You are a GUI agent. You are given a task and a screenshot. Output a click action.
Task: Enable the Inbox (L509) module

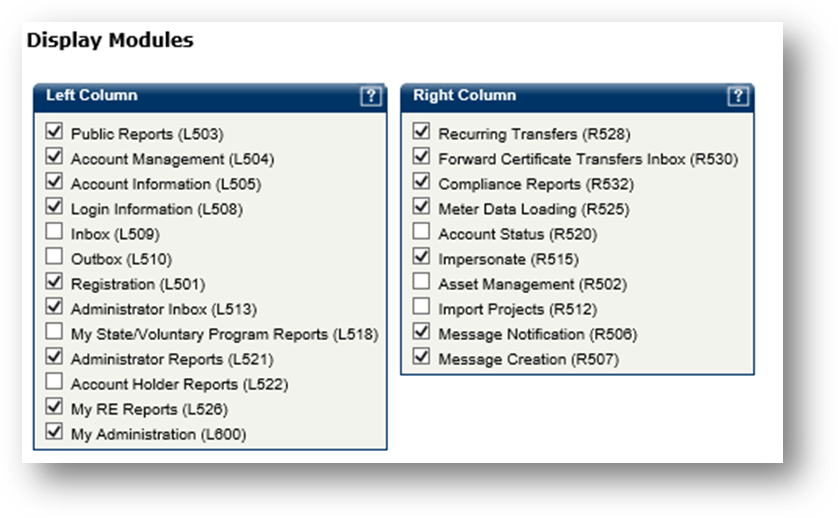pos(54,233)
